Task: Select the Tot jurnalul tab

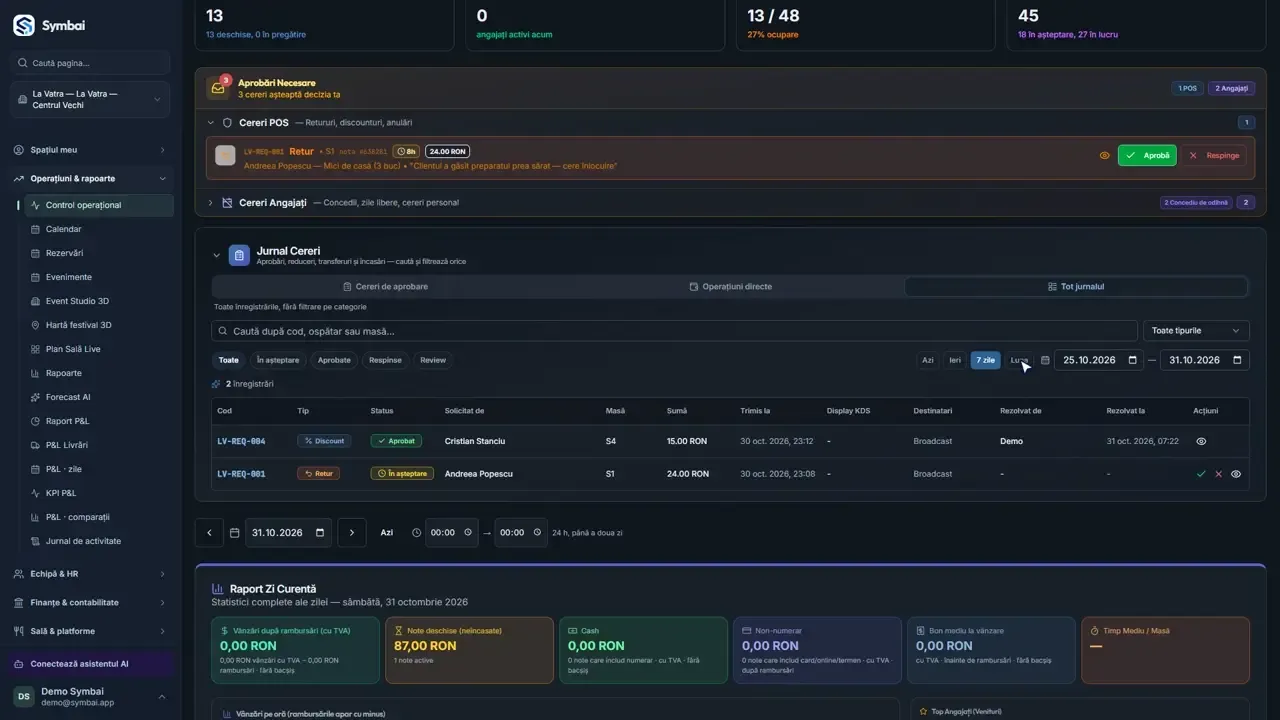Action: [x=1076, y=287]
